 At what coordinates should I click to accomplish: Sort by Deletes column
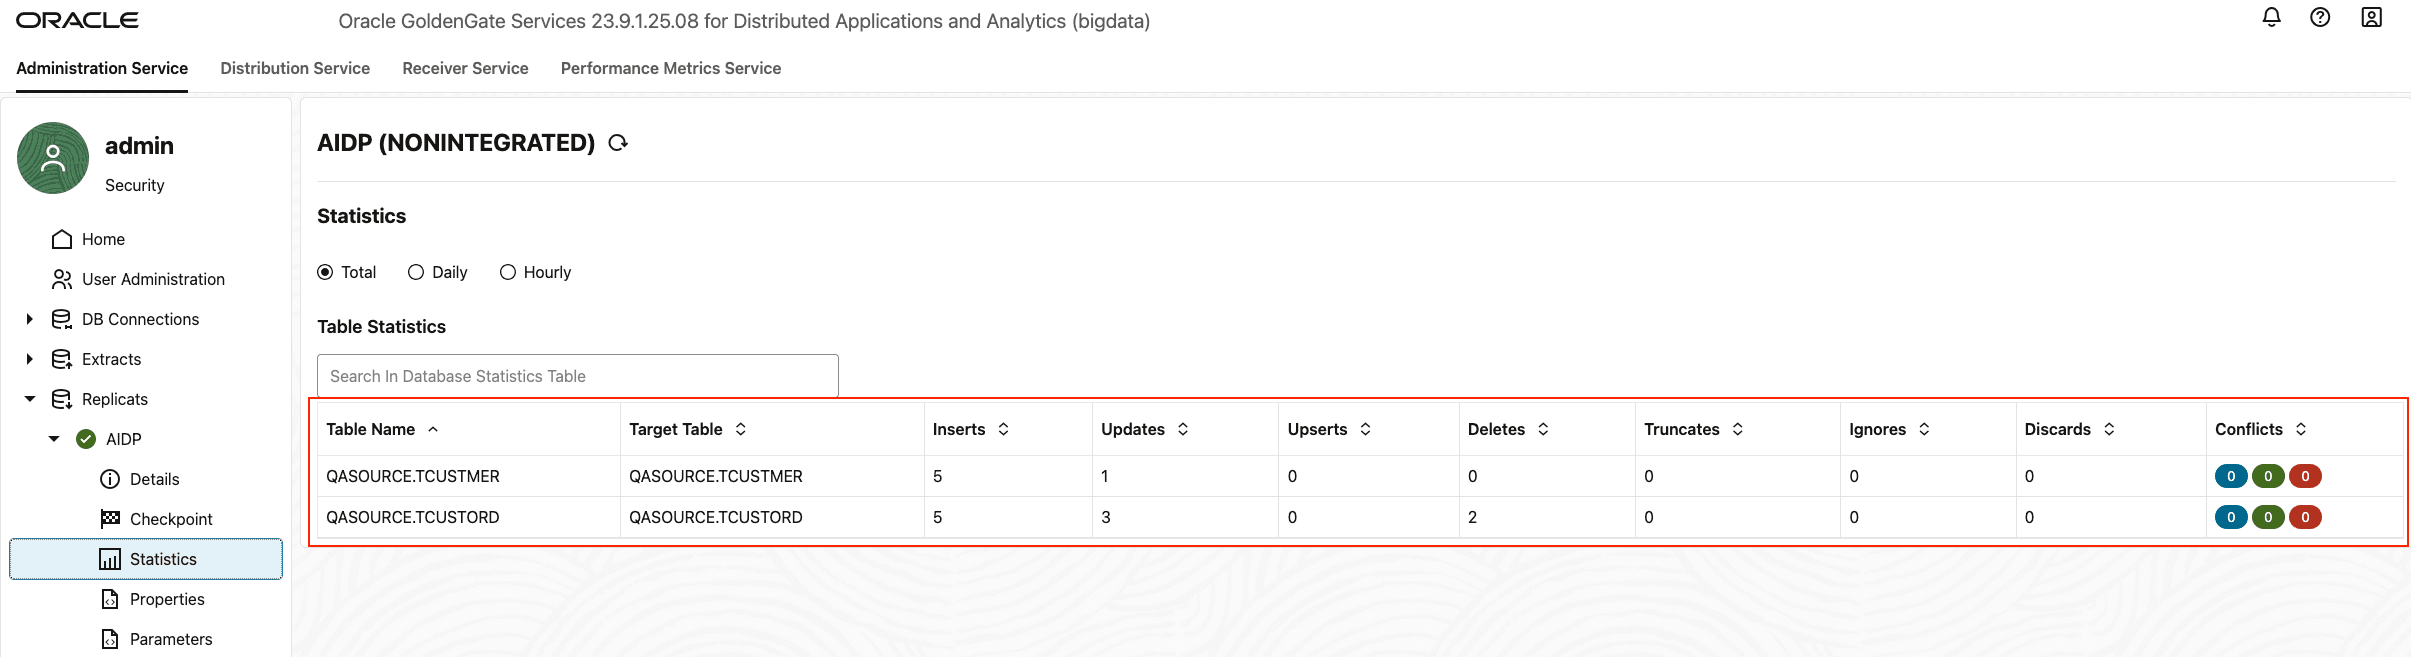[x=1543, y=429]
